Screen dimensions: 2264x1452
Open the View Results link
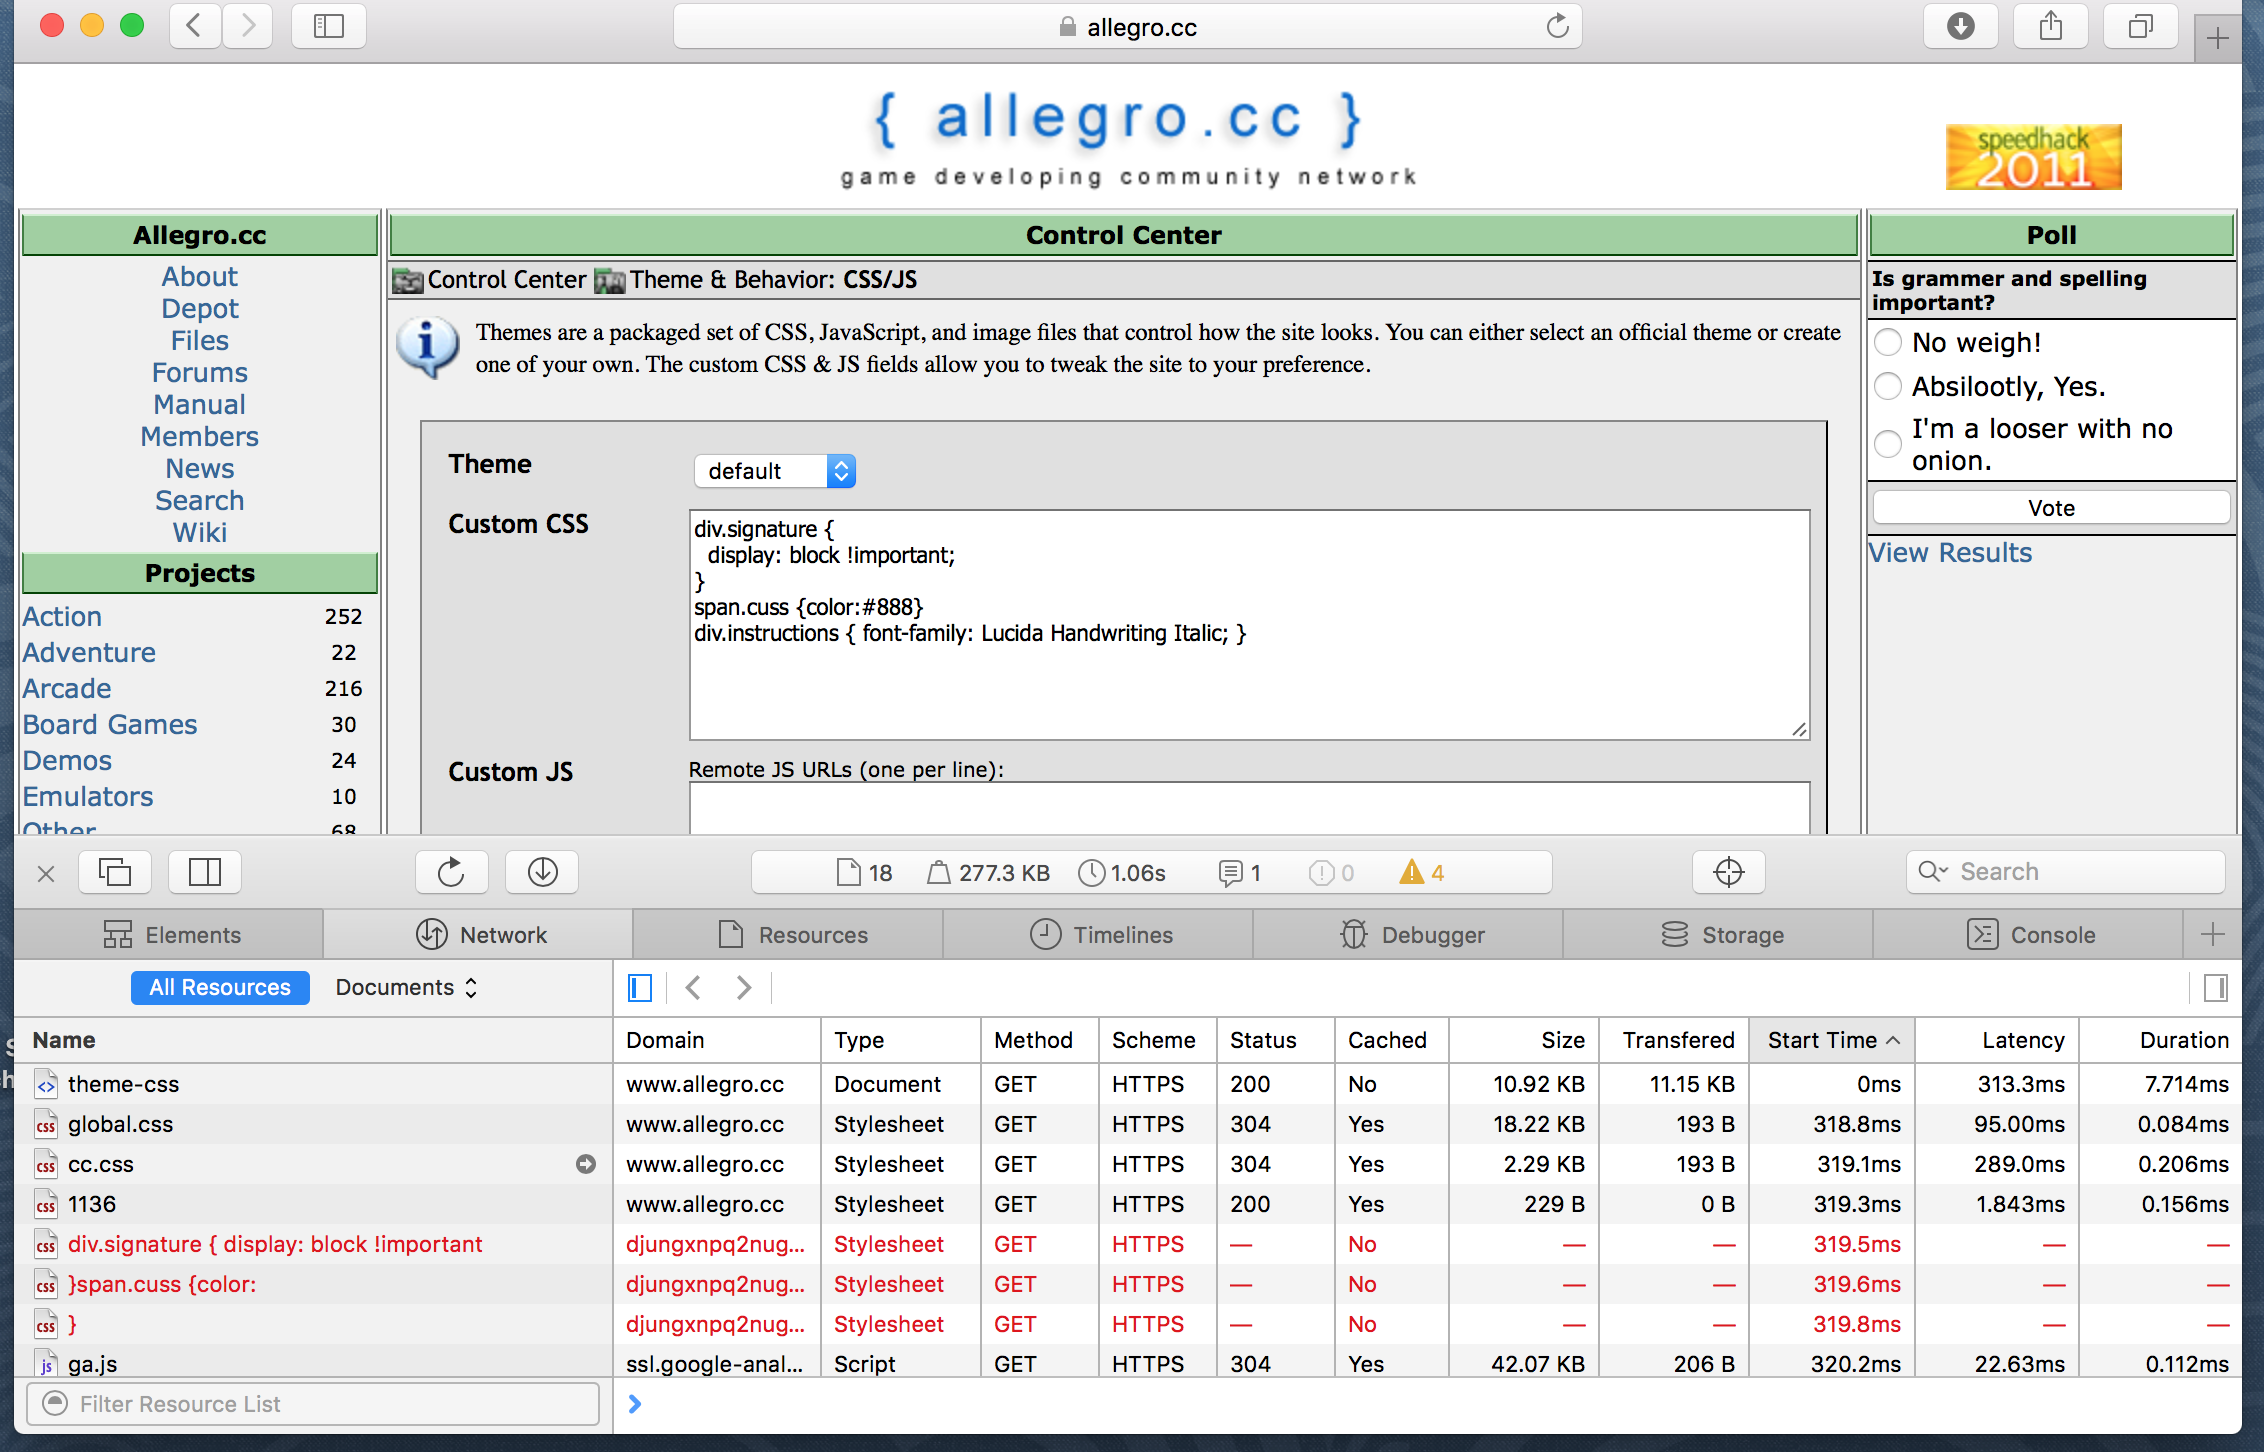(x=1950, y=553)
